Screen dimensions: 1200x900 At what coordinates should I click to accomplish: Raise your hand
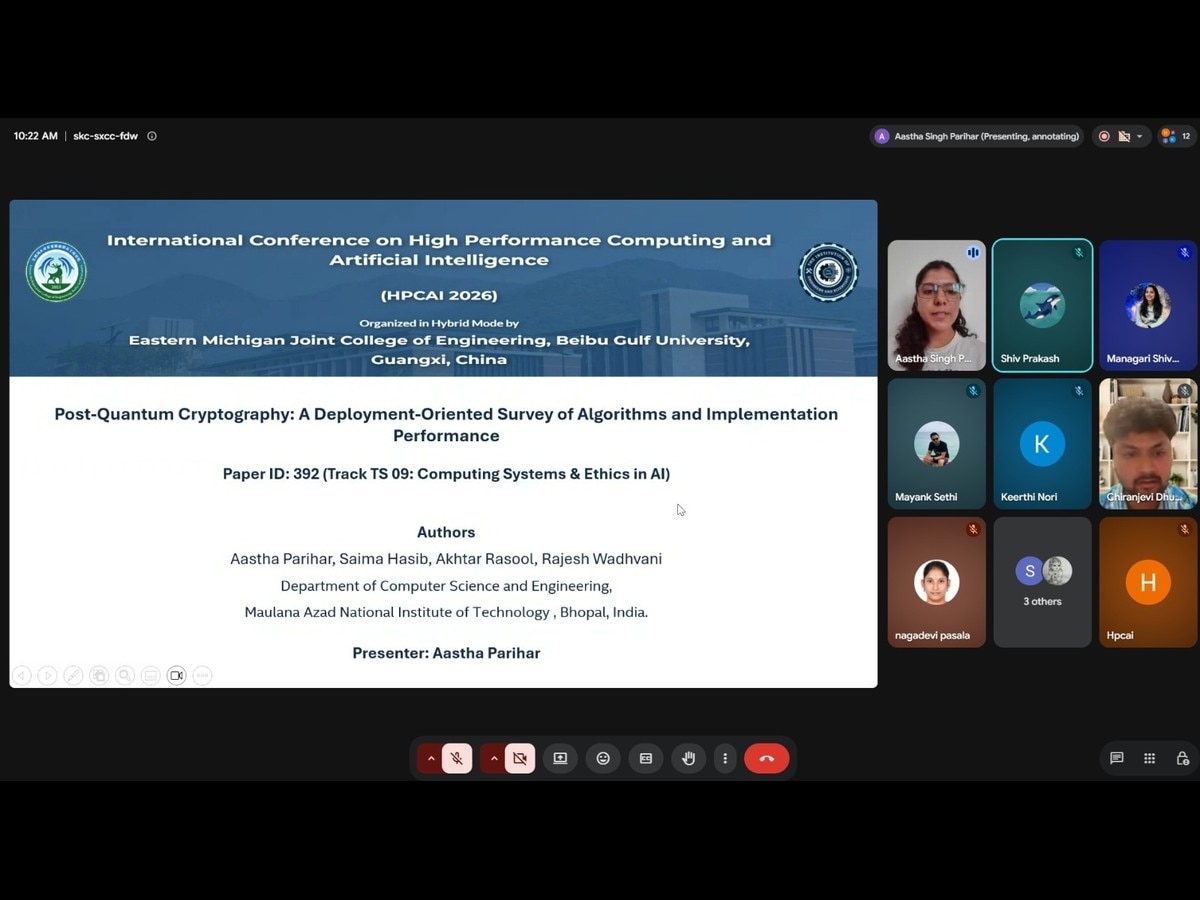[689, 758]
